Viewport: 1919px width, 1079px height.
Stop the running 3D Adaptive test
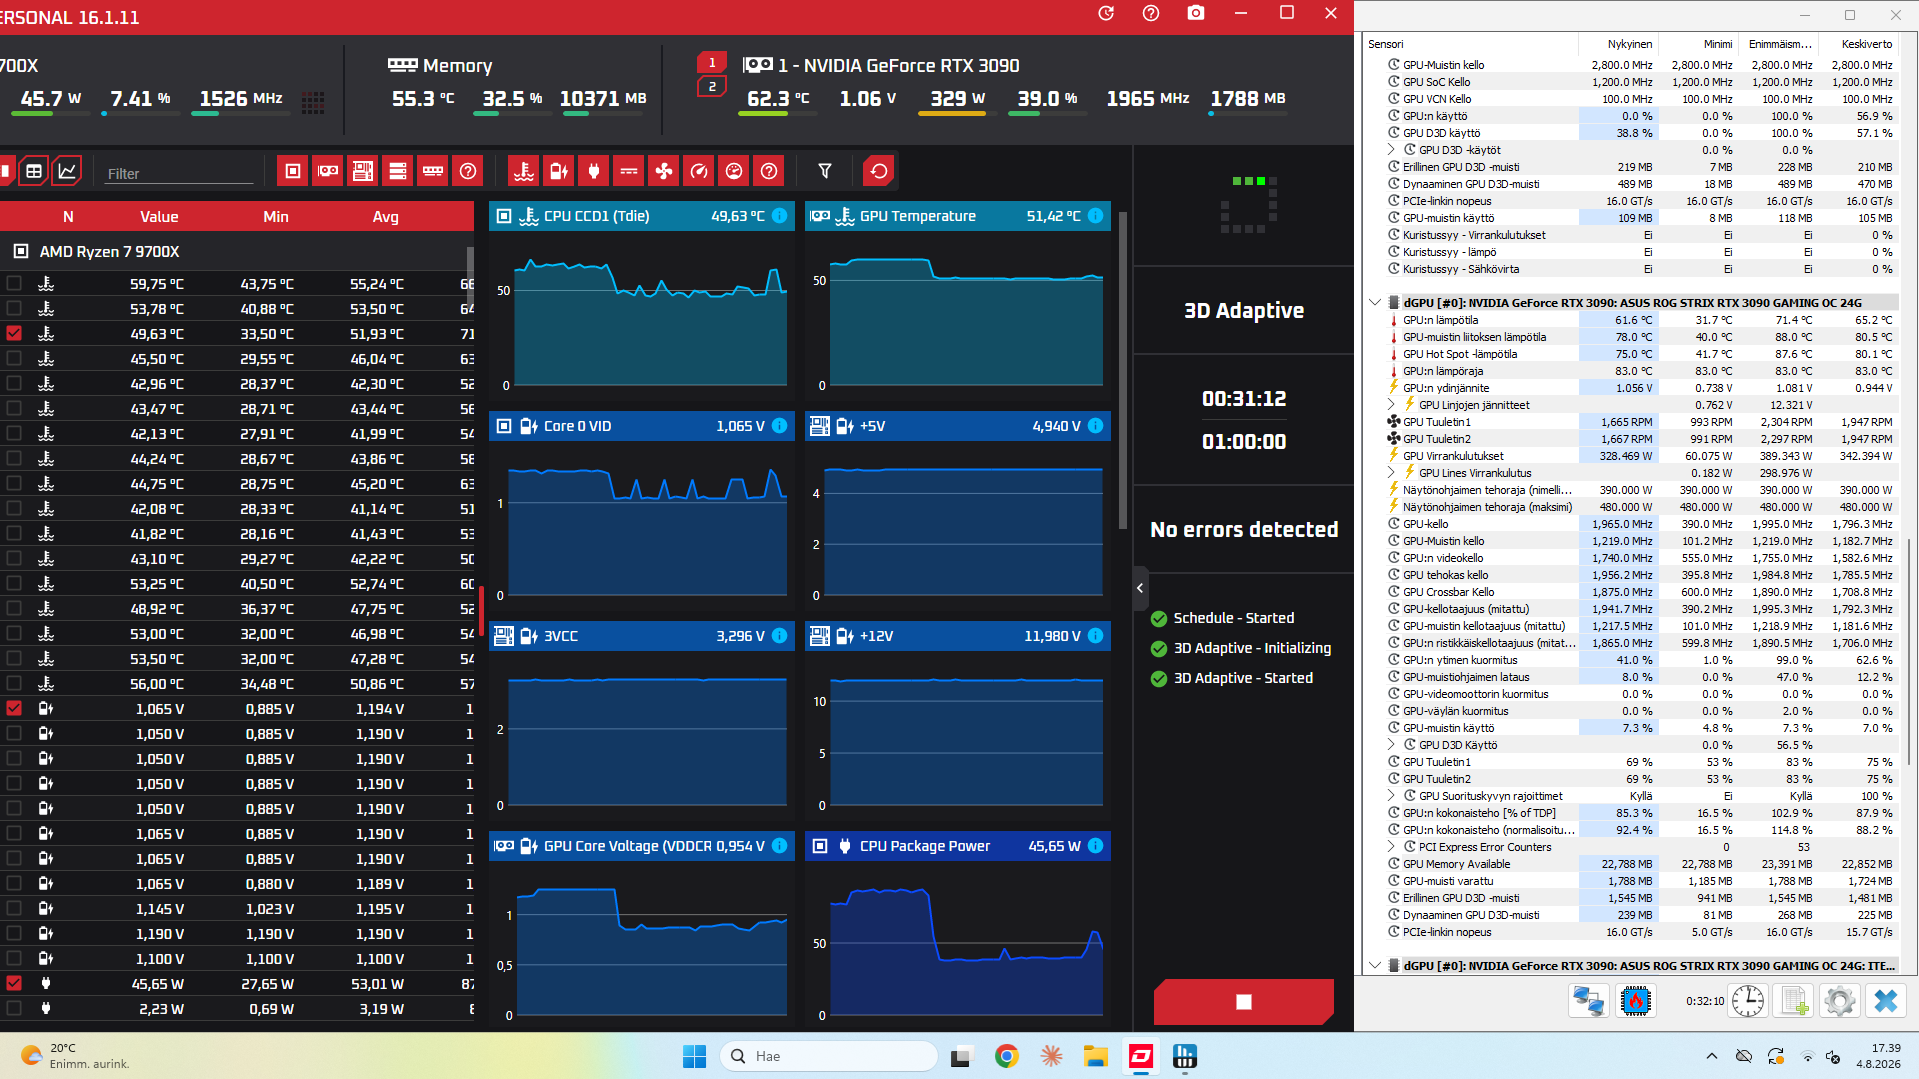point(1244,1002)
